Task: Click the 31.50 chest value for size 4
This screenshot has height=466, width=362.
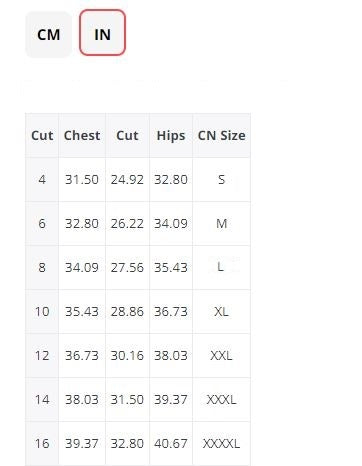Action: 82,180
